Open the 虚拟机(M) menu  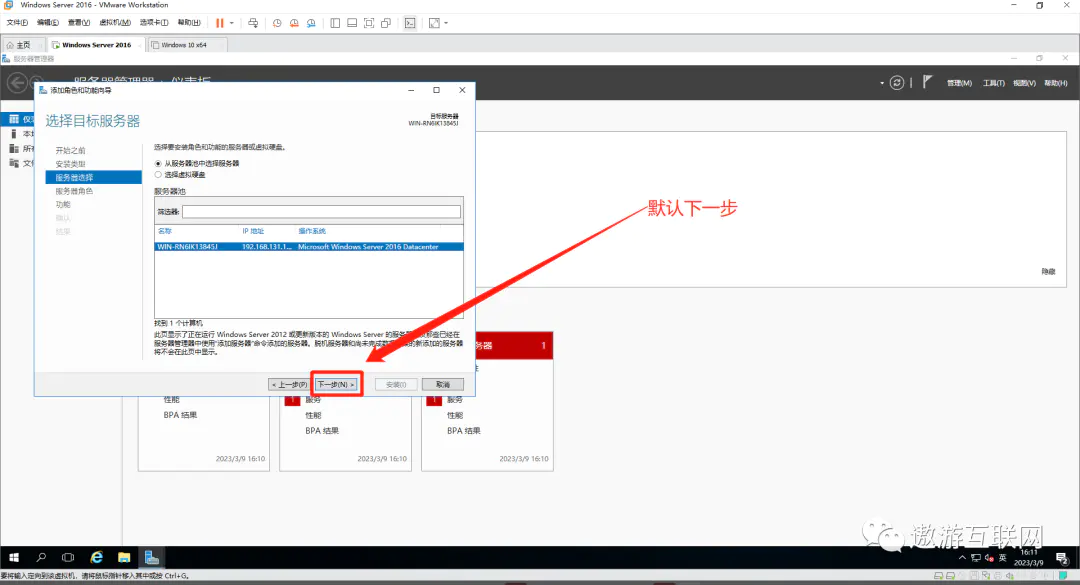114,23
